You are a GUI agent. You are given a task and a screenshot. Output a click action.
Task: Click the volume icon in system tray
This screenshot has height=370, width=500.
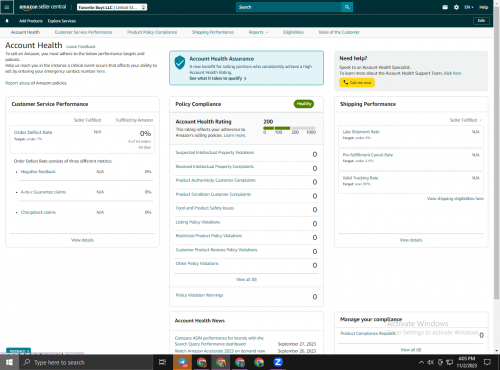tap(431, 362)
